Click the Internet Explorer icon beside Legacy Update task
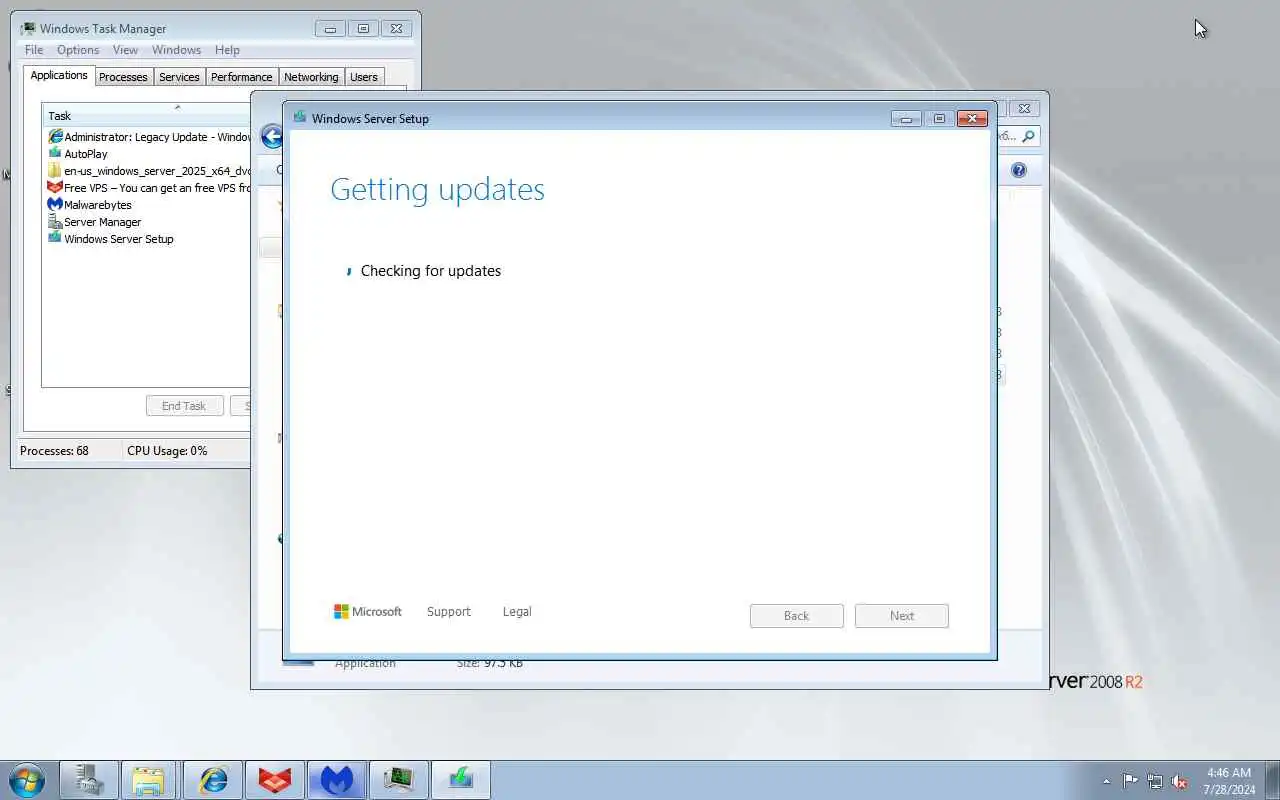 click(x=55, y=137)
